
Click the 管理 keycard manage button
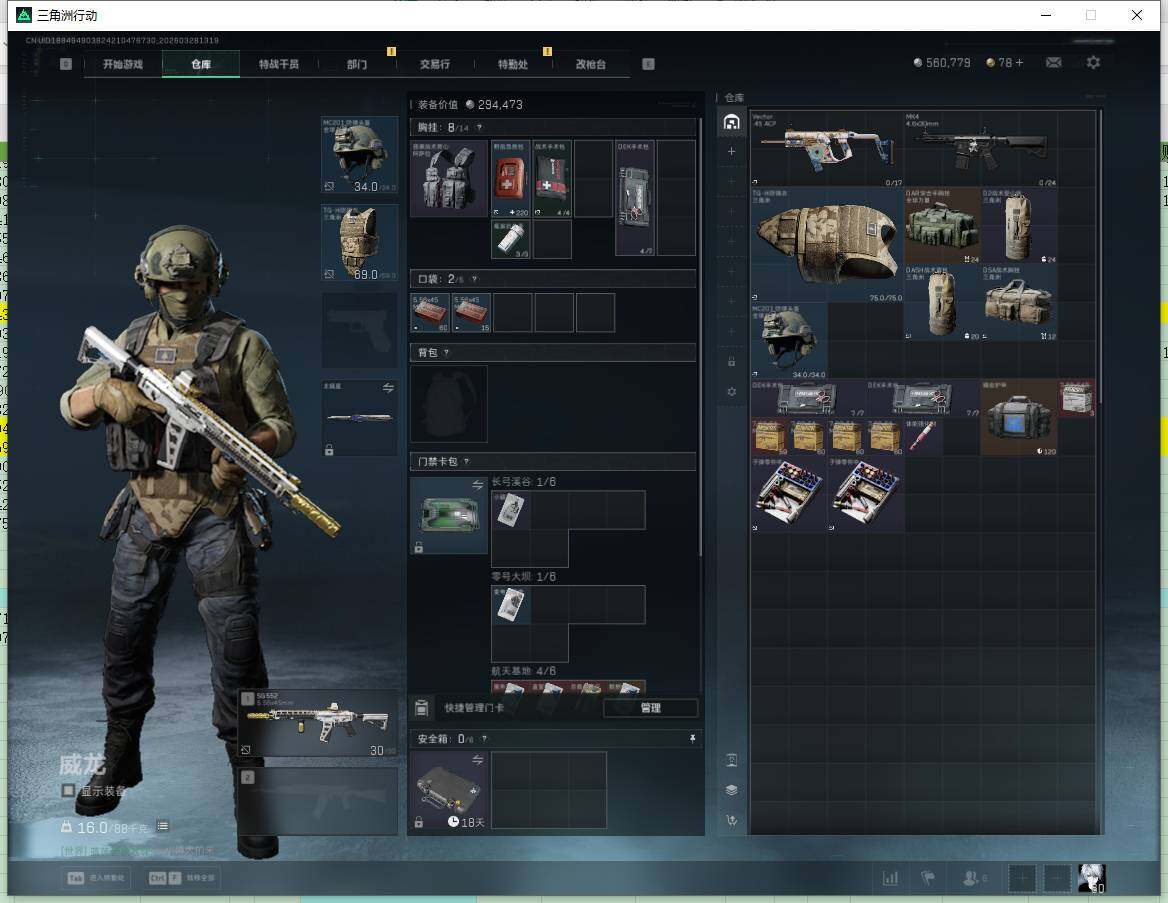click(650, 708)
